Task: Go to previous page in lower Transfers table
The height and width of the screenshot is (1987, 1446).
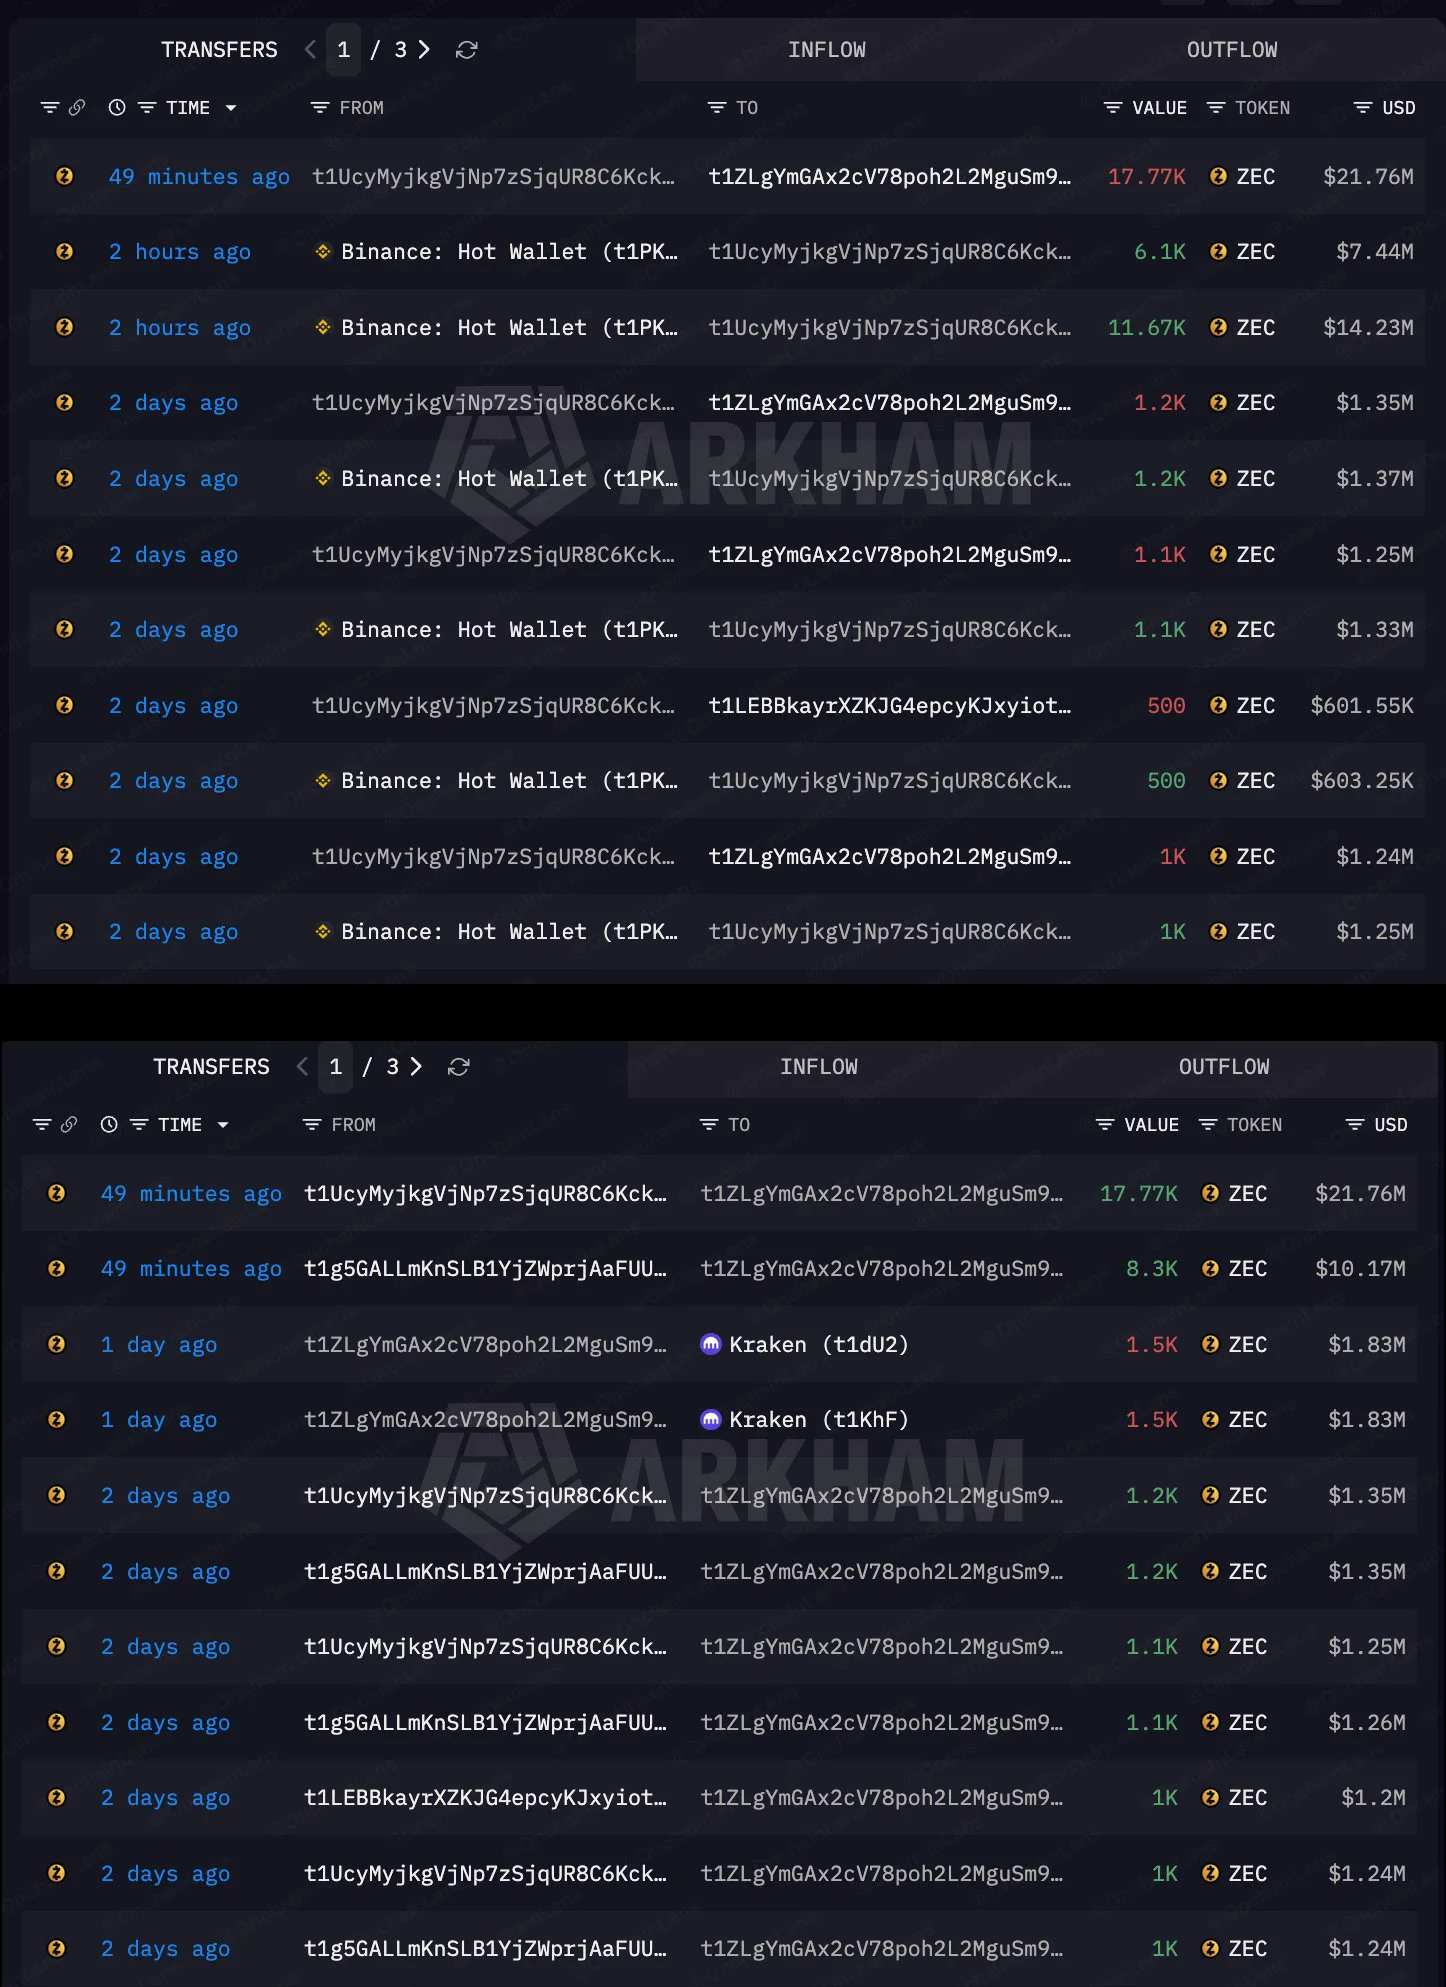Action: coord(302,1067)
